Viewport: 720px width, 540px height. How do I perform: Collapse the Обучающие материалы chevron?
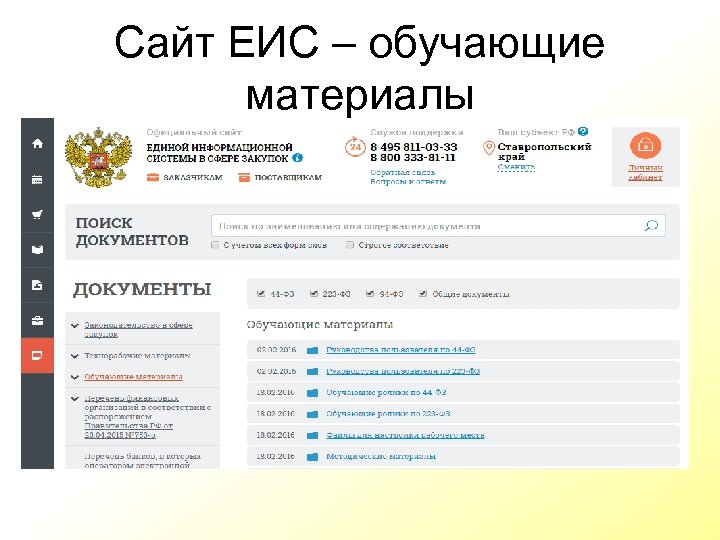75,377
